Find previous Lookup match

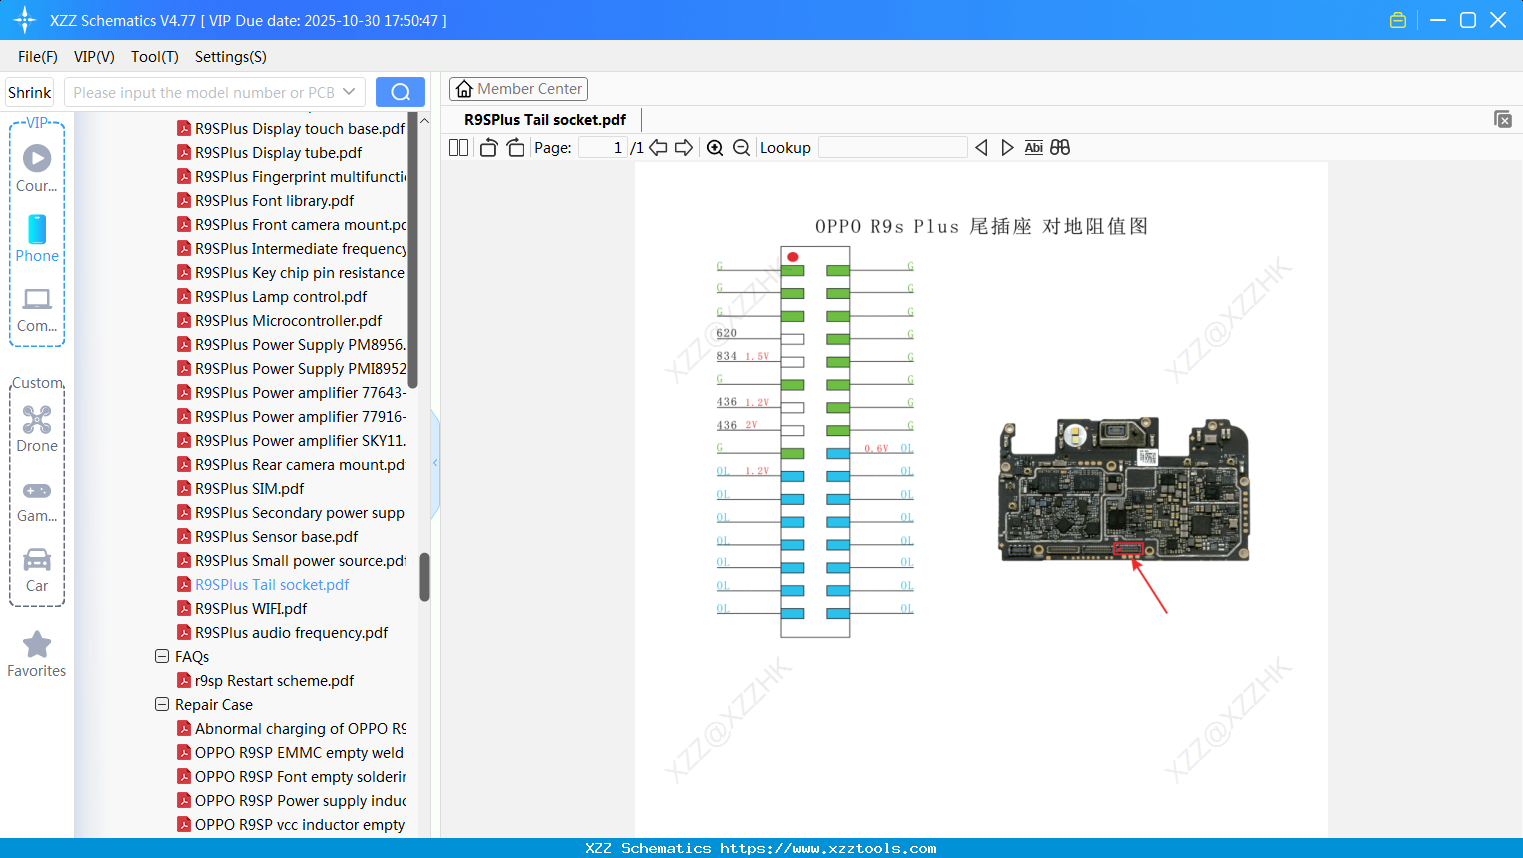[981, 148]
